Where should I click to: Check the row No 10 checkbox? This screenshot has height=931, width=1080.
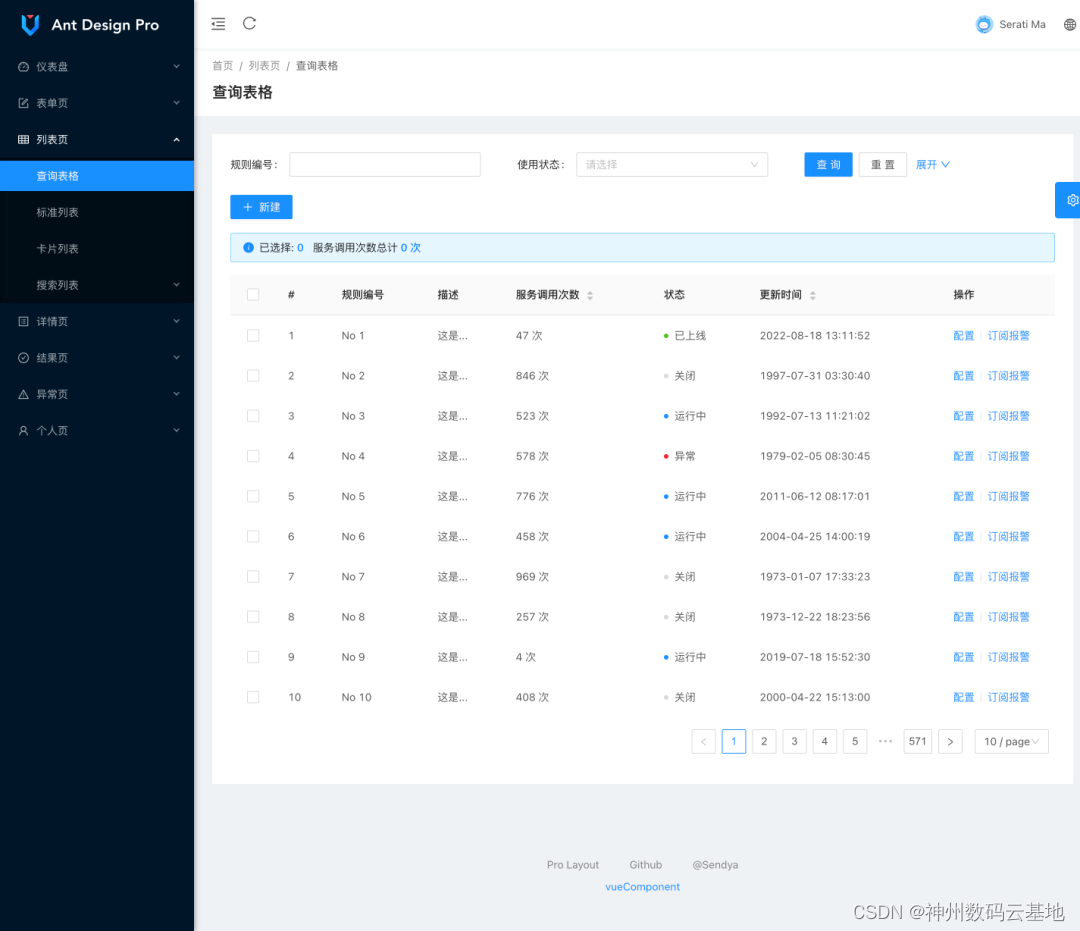point(253,698)
